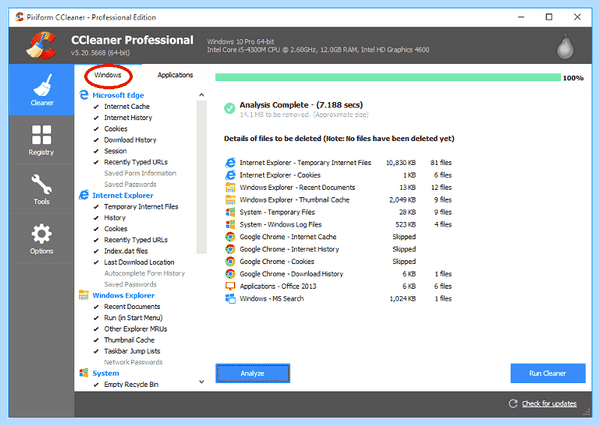The image size is (600, 426).
Task: Click Chrome icon beside Google Chrome - Internet Cache
Action: pyautogui.click(x=230, y=237)
